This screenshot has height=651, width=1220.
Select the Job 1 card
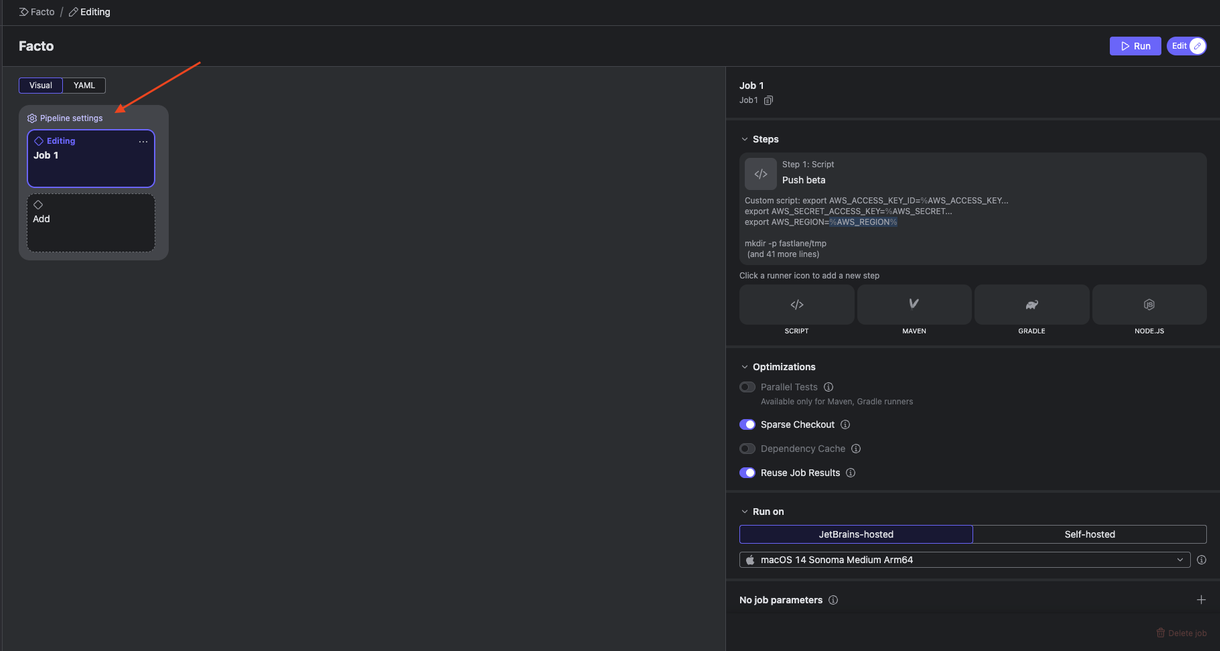[91, 158]
